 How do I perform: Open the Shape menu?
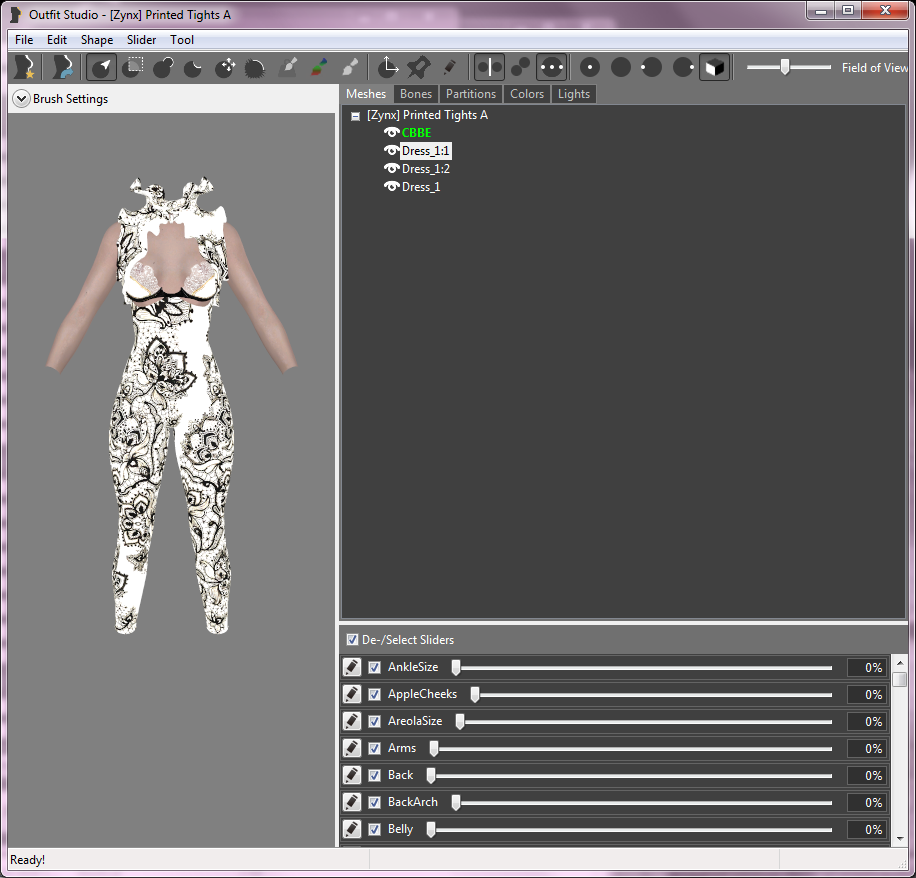click(x=97, y=40)
